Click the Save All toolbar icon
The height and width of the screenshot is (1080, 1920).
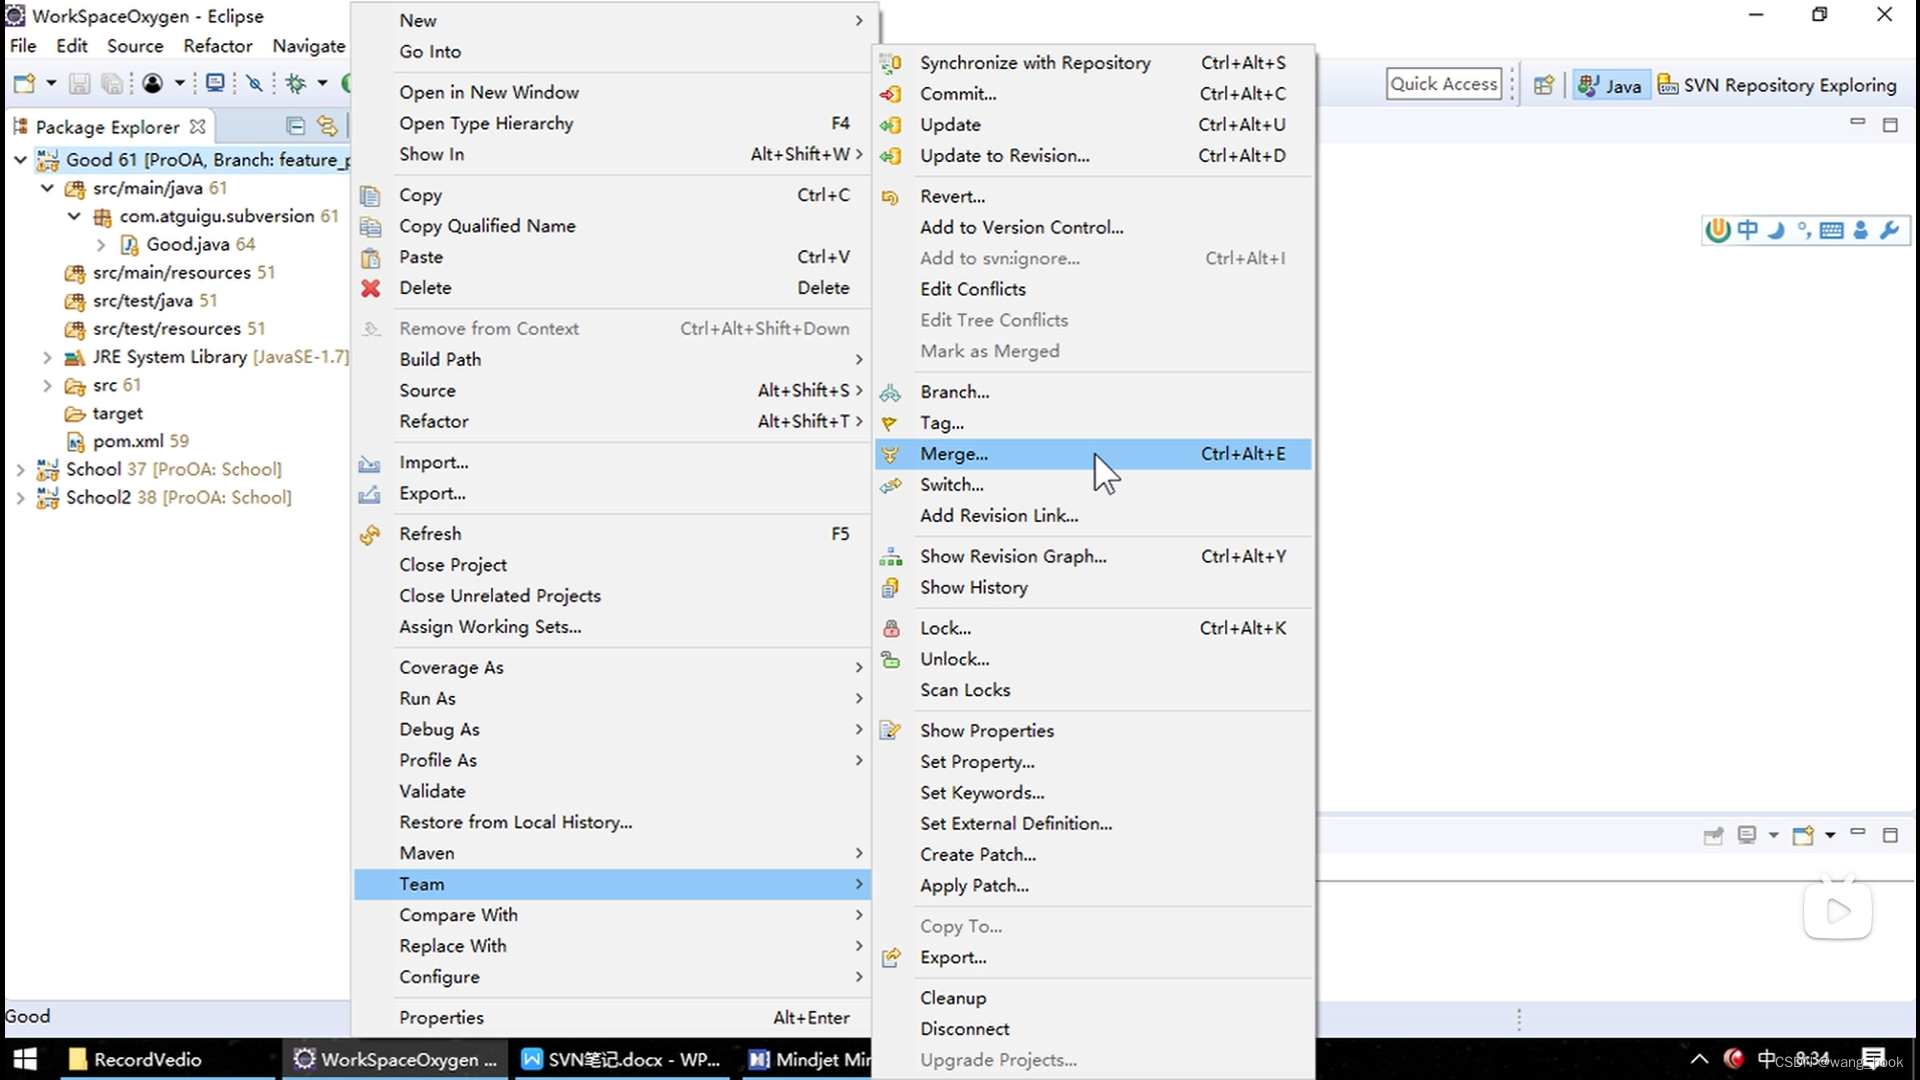click(x=112, y=84)
